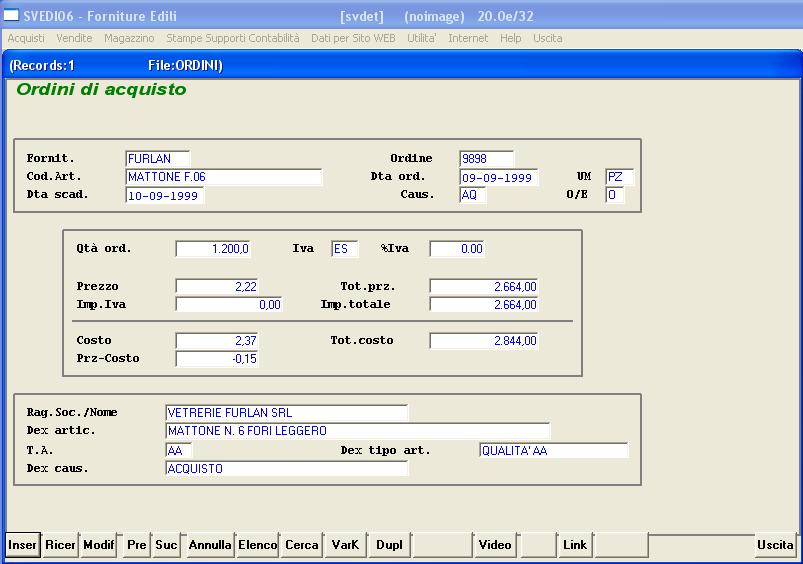This screenshot has height=564, width=803.
Task: Exit with bottom Uscita button
Action: click(775, 545)
